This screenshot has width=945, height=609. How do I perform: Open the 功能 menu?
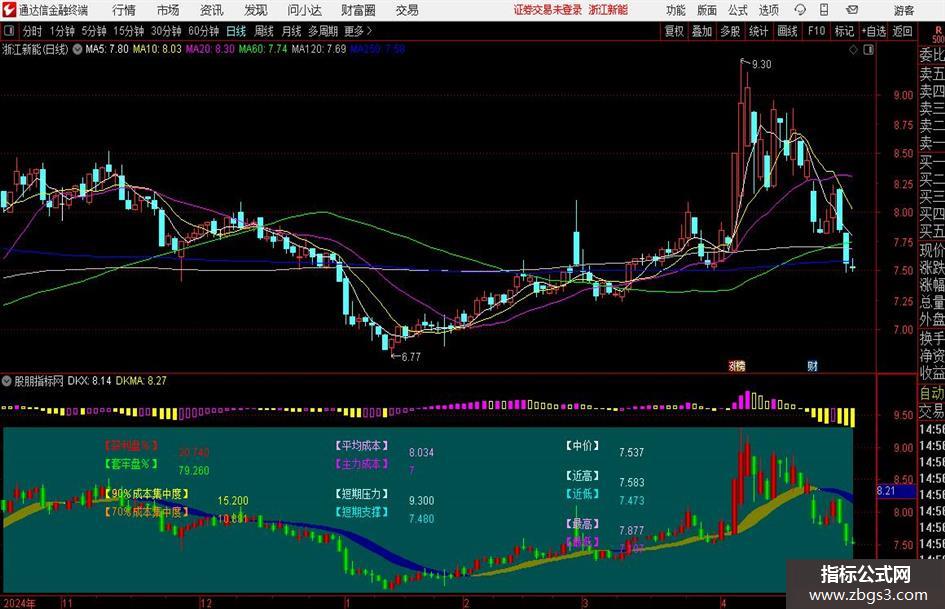click(676, 10)
